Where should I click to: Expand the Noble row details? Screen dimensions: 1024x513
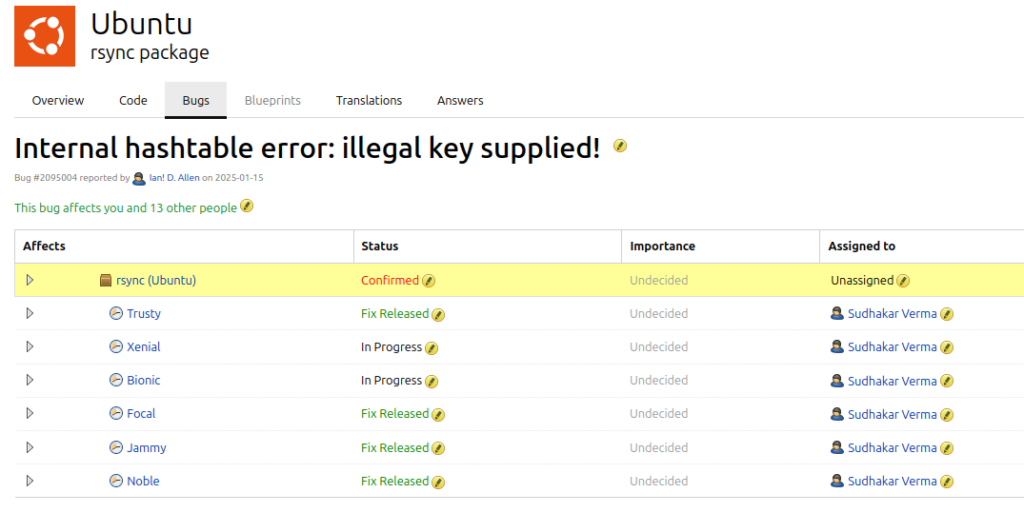tap(30, 481)
